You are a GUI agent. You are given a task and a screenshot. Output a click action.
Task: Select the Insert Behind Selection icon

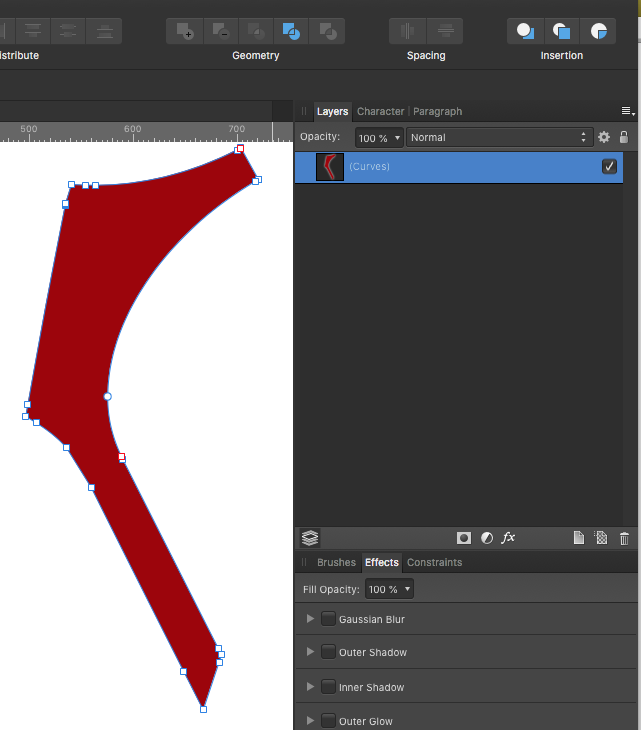coord(525,31)
